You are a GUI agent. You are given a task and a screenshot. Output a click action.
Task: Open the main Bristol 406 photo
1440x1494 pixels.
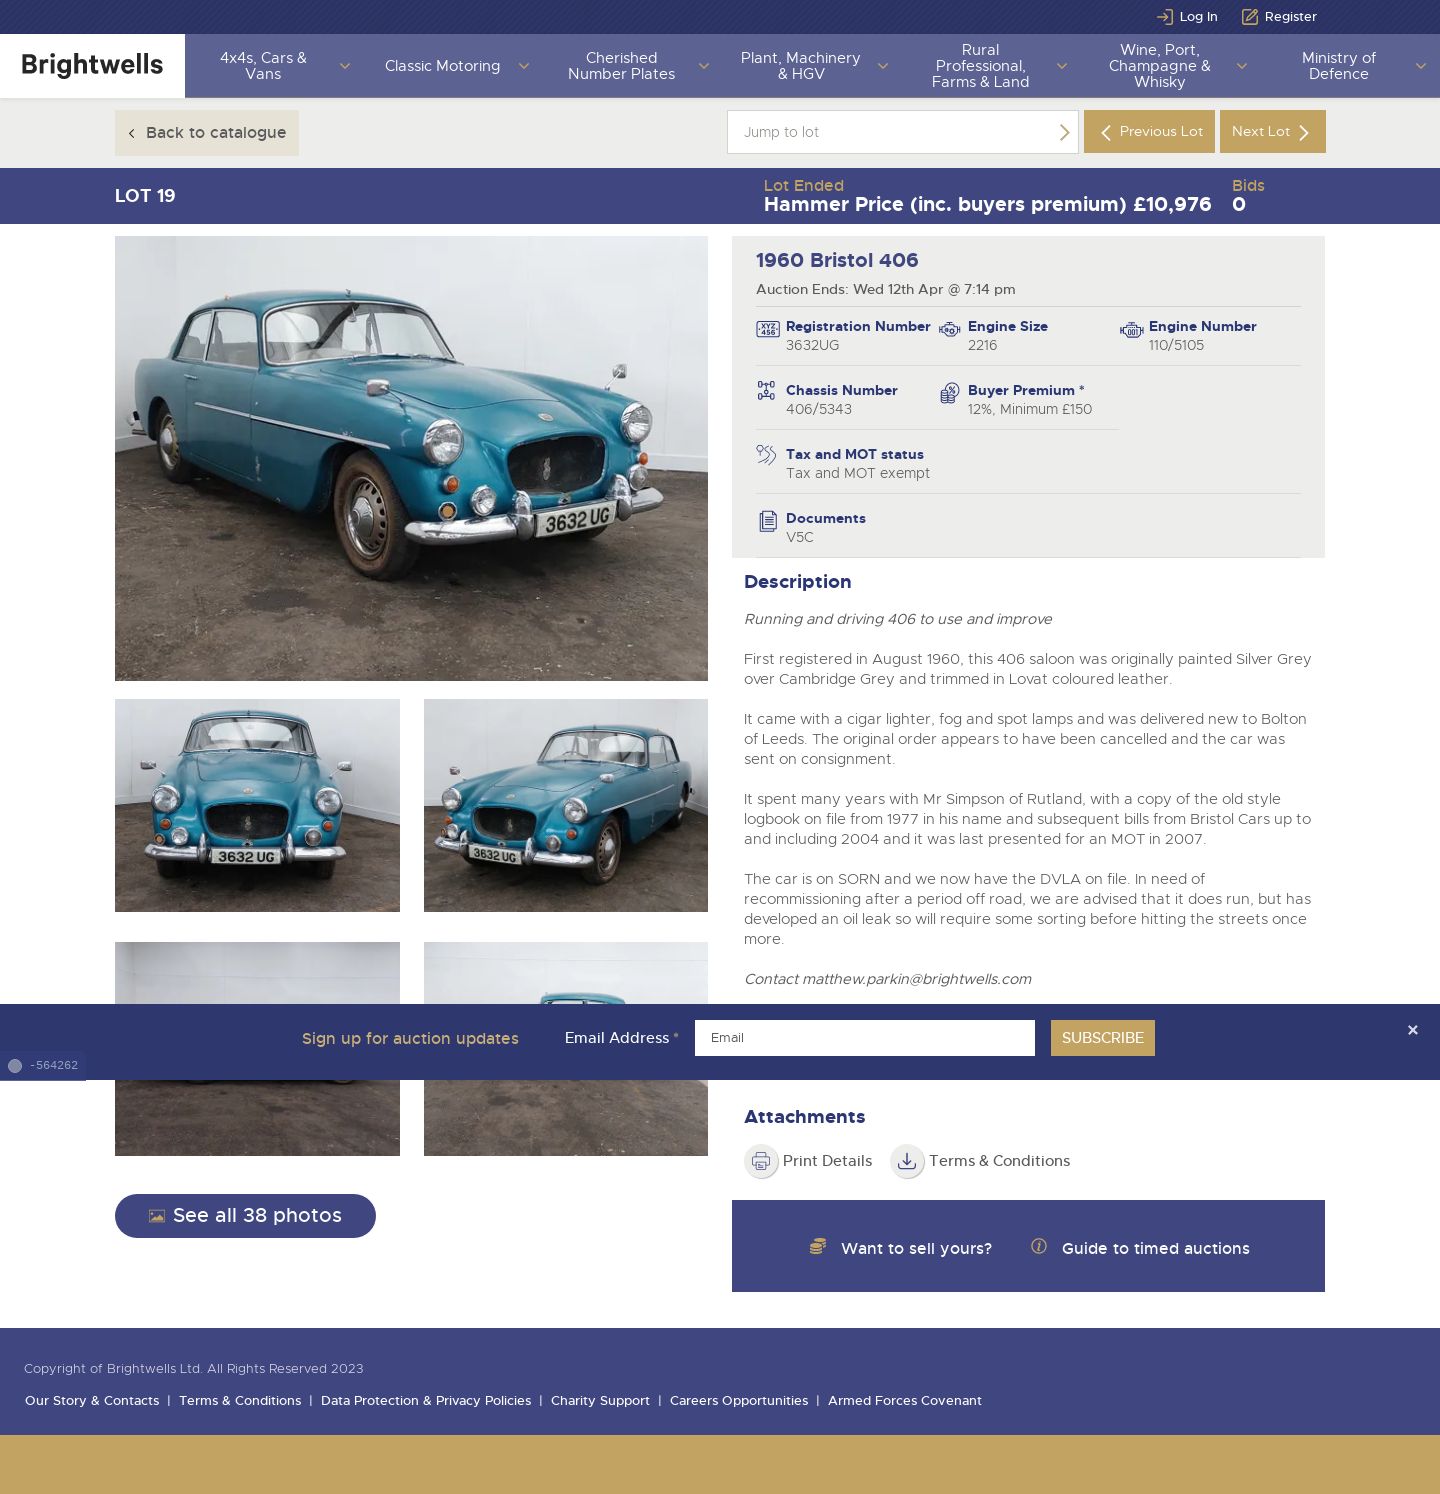[x=411, y=458]
